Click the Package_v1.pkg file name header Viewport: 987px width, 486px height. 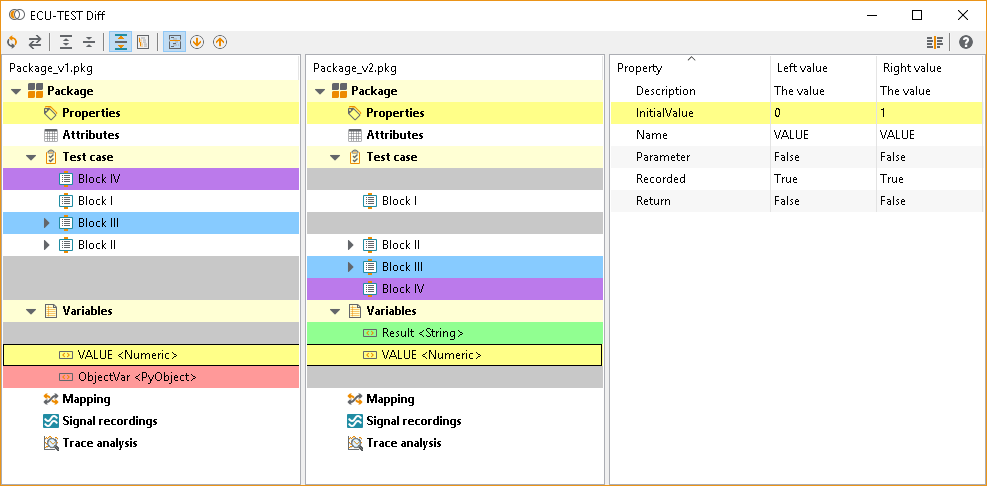click(51, 68)
